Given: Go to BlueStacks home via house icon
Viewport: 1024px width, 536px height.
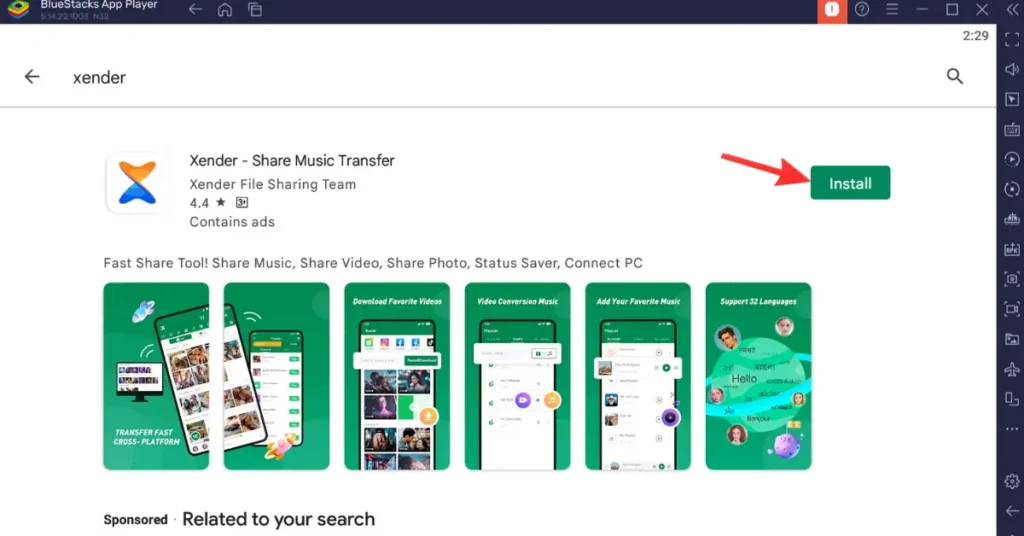Looking at the screenshot, I should (225, 9).
